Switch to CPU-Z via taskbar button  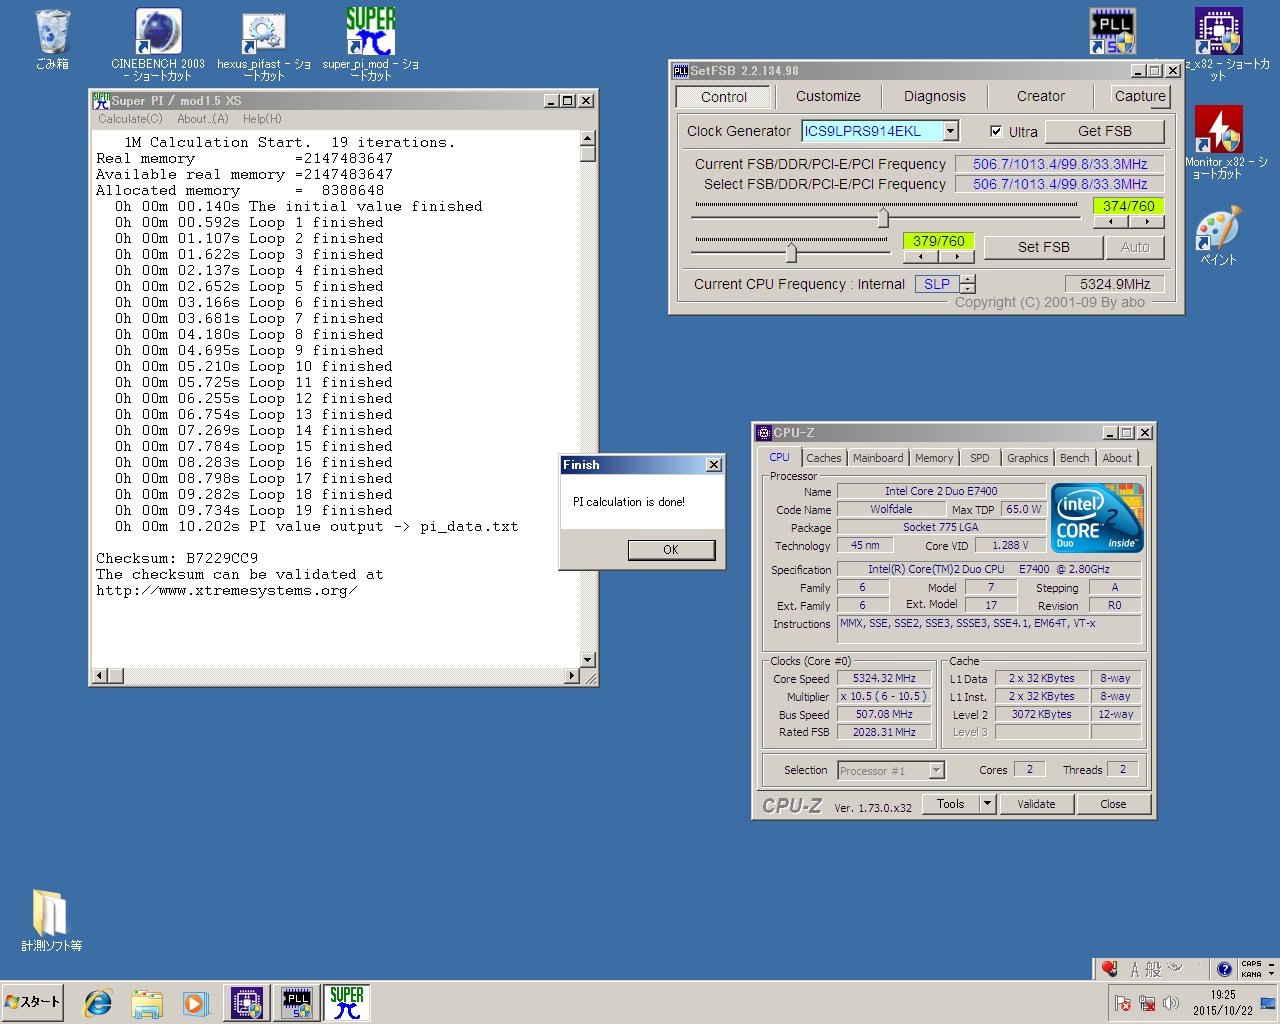click(x=247, y=1003)
